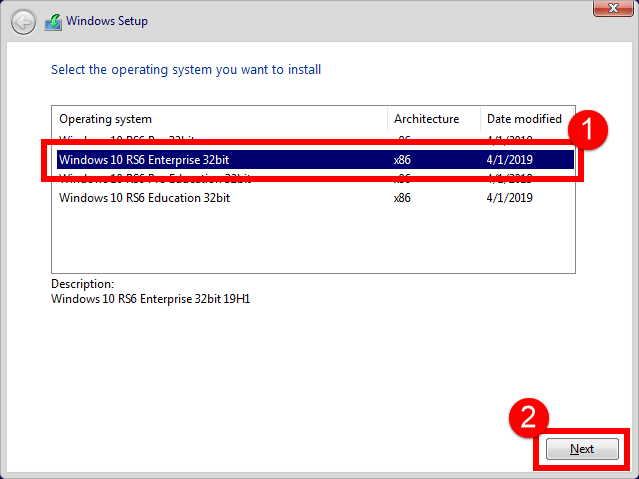
Task: Click the Architecture column header
Action: tap(434, 119)
